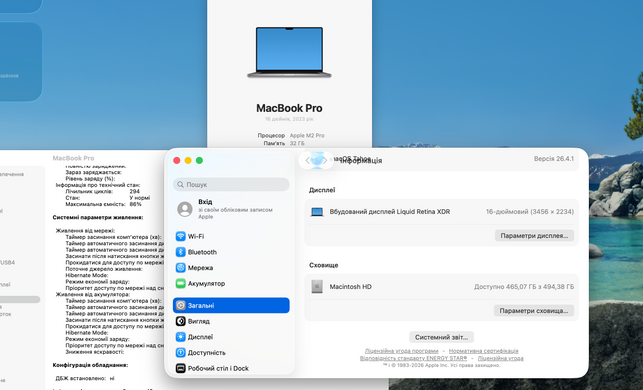
Task: Click MacBook Pro heading in About window
Action: pos(289,108)
